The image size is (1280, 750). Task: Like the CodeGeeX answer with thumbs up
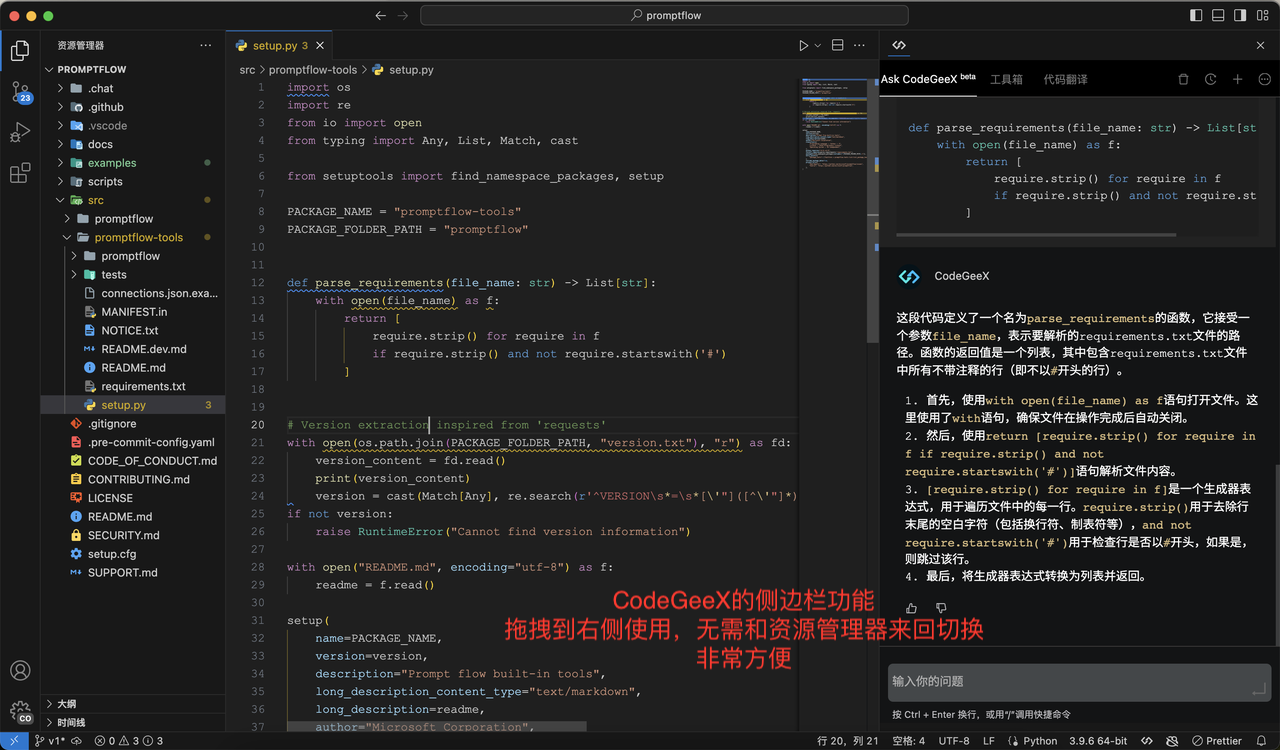(911, 608)
